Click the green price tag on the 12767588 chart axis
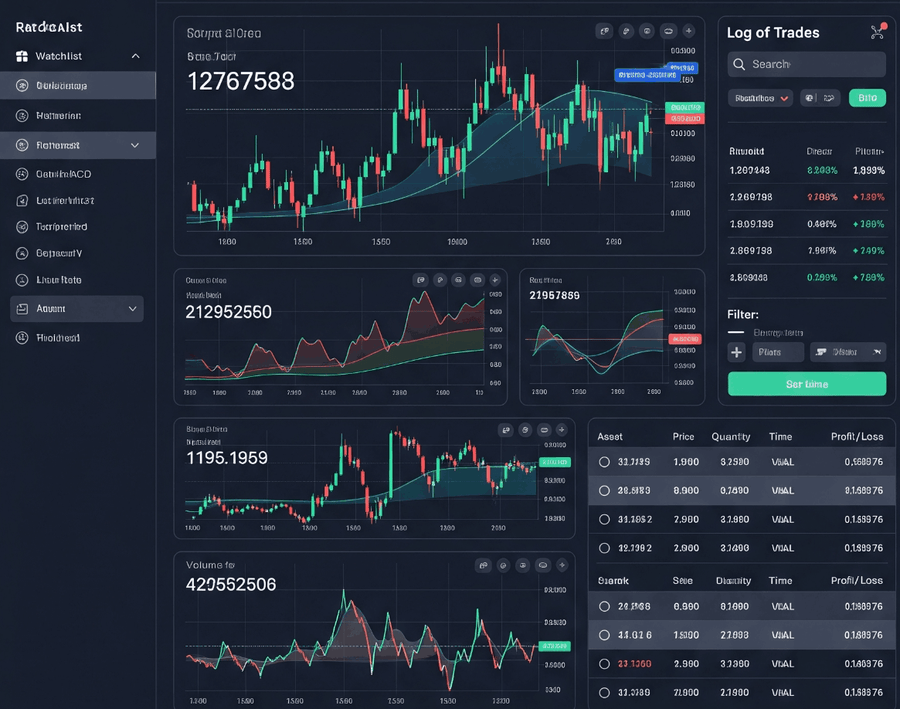 pos(685,107)
